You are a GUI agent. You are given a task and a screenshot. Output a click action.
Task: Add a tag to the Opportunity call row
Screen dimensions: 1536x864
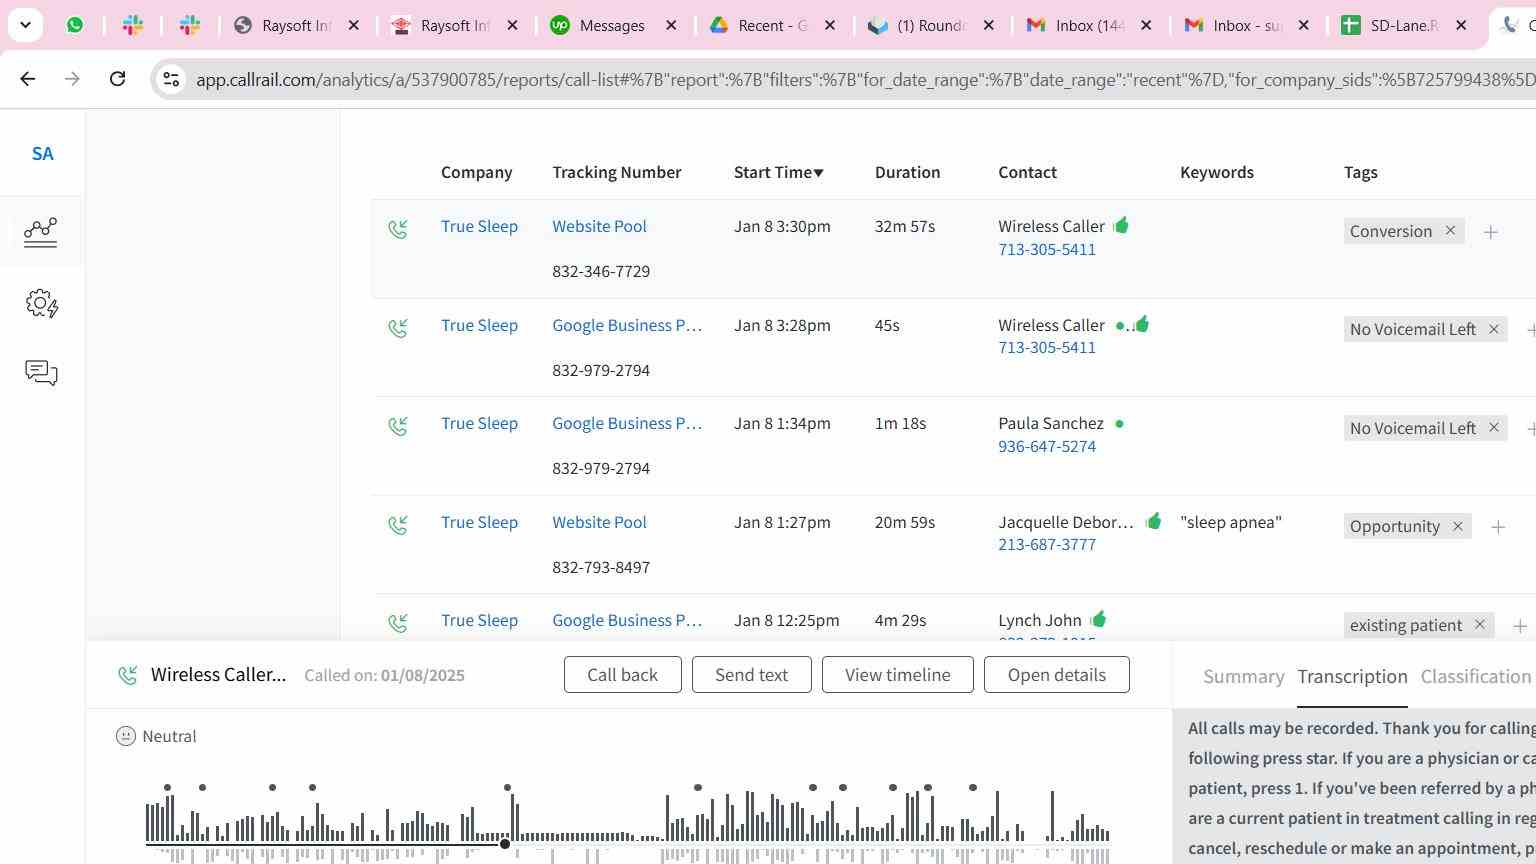[1498, 527]
